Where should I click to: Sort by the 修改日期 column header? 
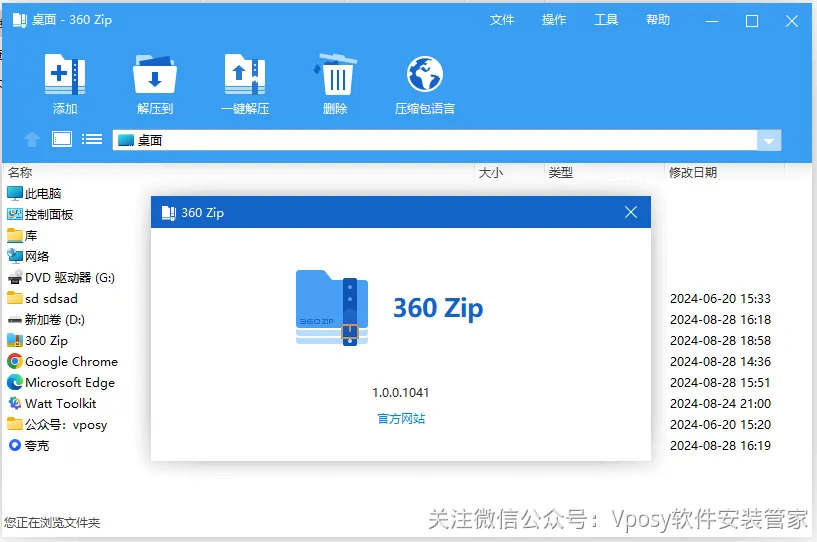tap(692, 173)
